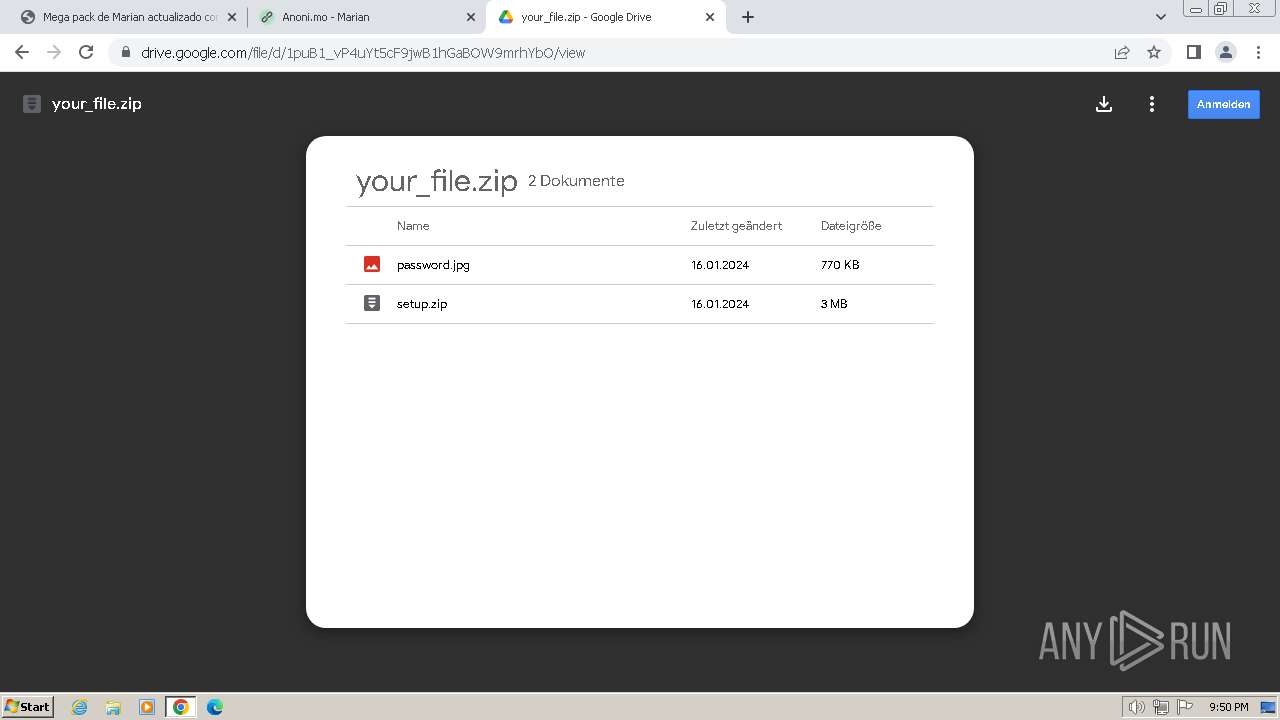Click the 16.01.2024 date for password.jpg
Viewport: 1280px width, 720px height.
point(720,265)
